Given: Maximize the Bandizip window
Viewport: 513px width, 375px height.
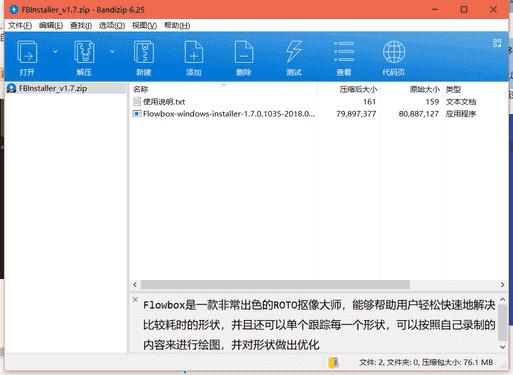Looking at the screenshot, I should [464, 10].
